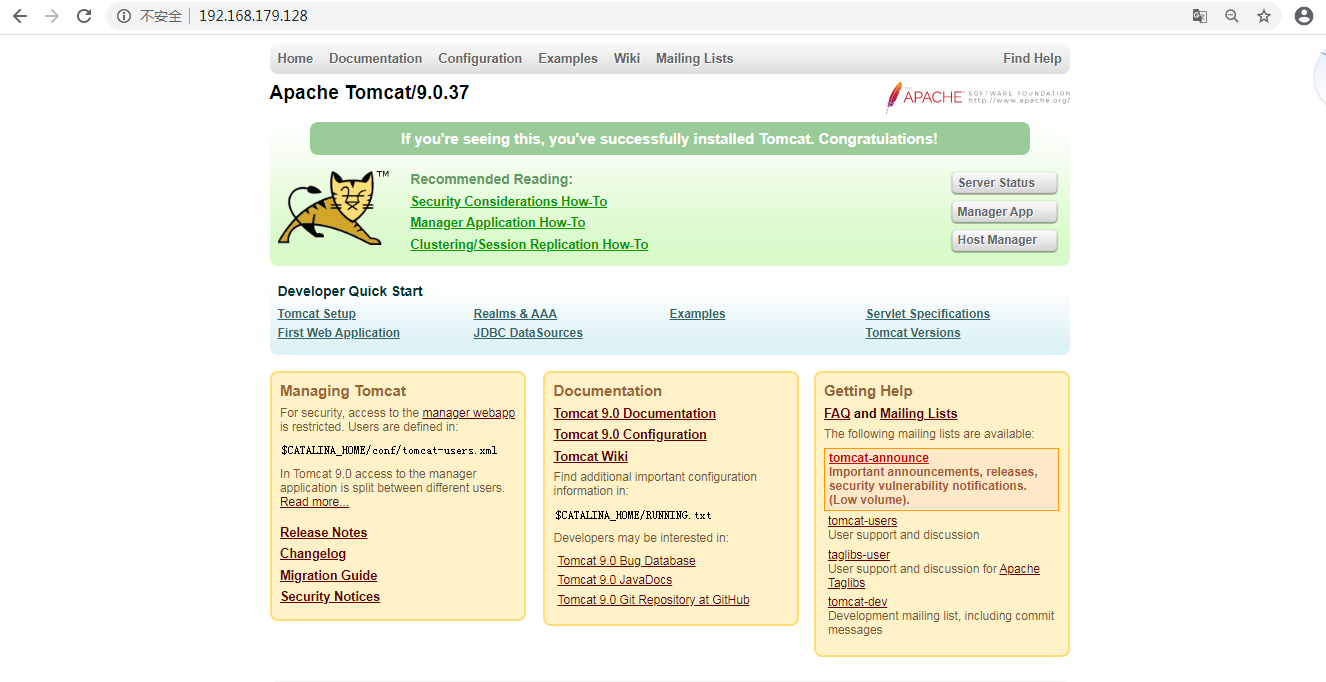1326x682 pixels.
Task: Click the zoom magnifier icon in the address bar
Action: (x=1232, y=16)
